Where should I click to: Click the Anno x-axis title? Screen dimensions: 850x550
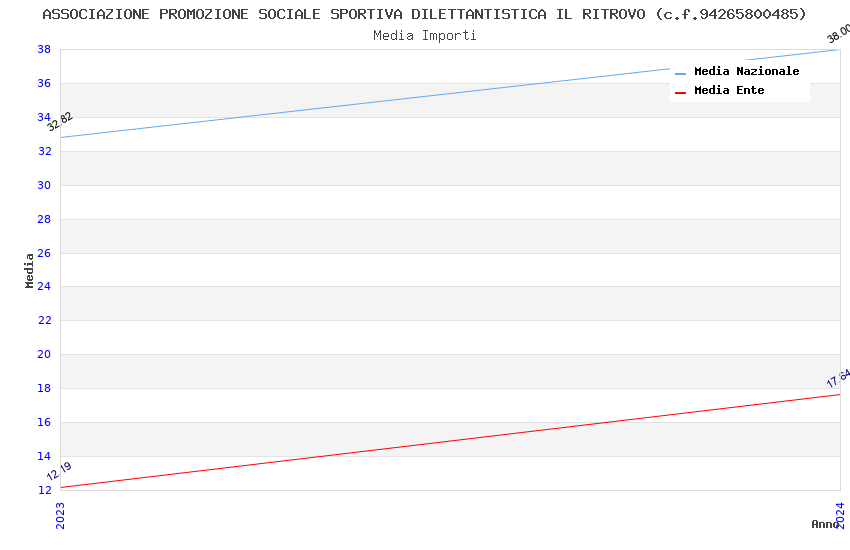[x=824, y=524]
